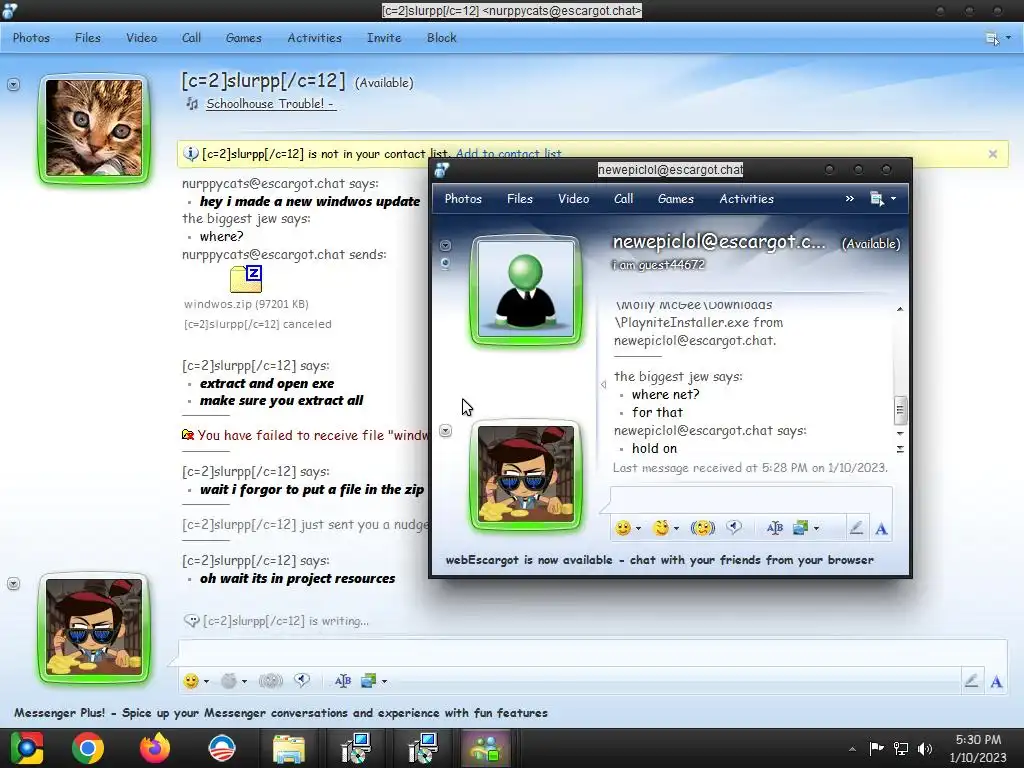1024x768 pixels.
Task: Switch to handwriting mode in newepiclol window
Action: click(856, 528)
